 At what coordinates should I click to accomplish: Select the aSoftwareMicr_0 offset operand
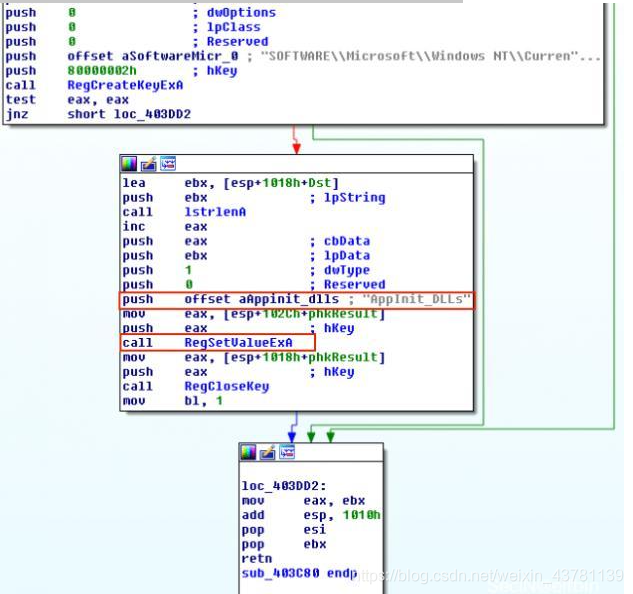180,56
